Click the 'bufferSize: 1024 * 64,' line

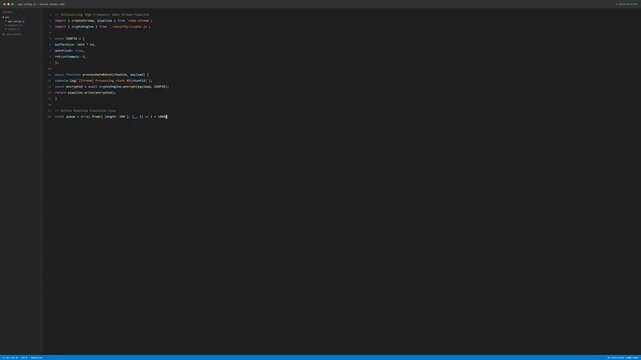75,45
